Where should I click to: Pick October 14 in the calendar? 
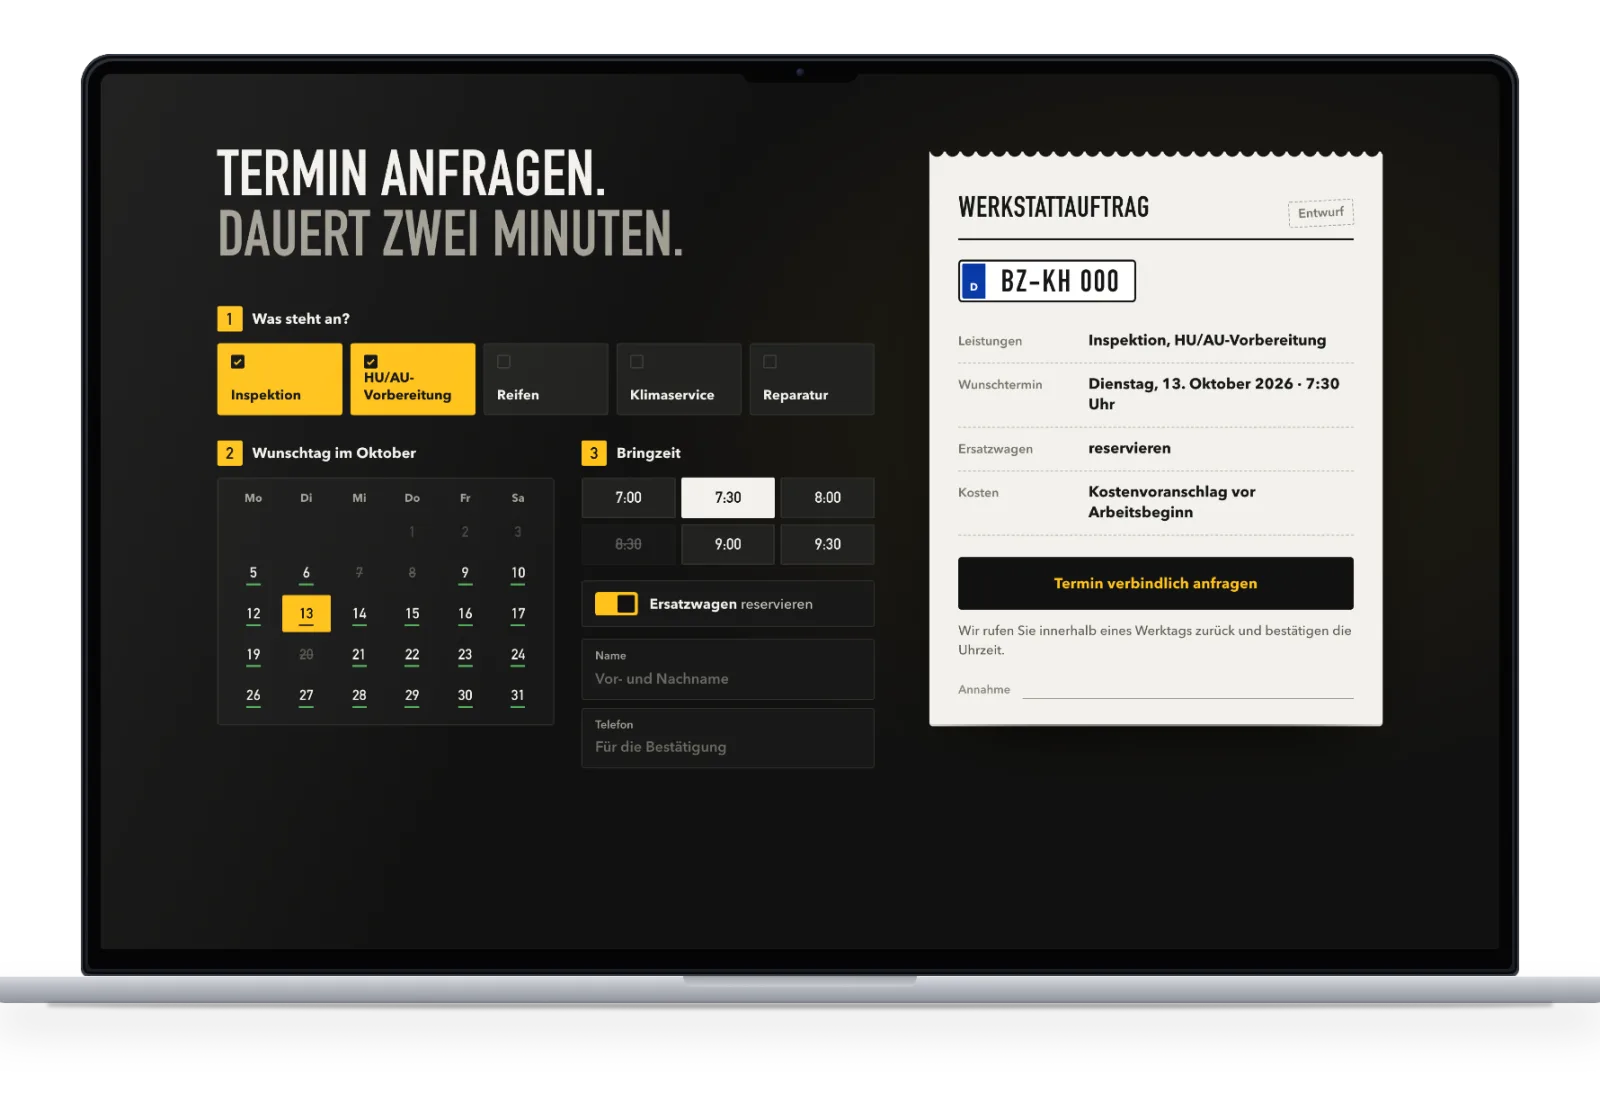tap(359, 614)
